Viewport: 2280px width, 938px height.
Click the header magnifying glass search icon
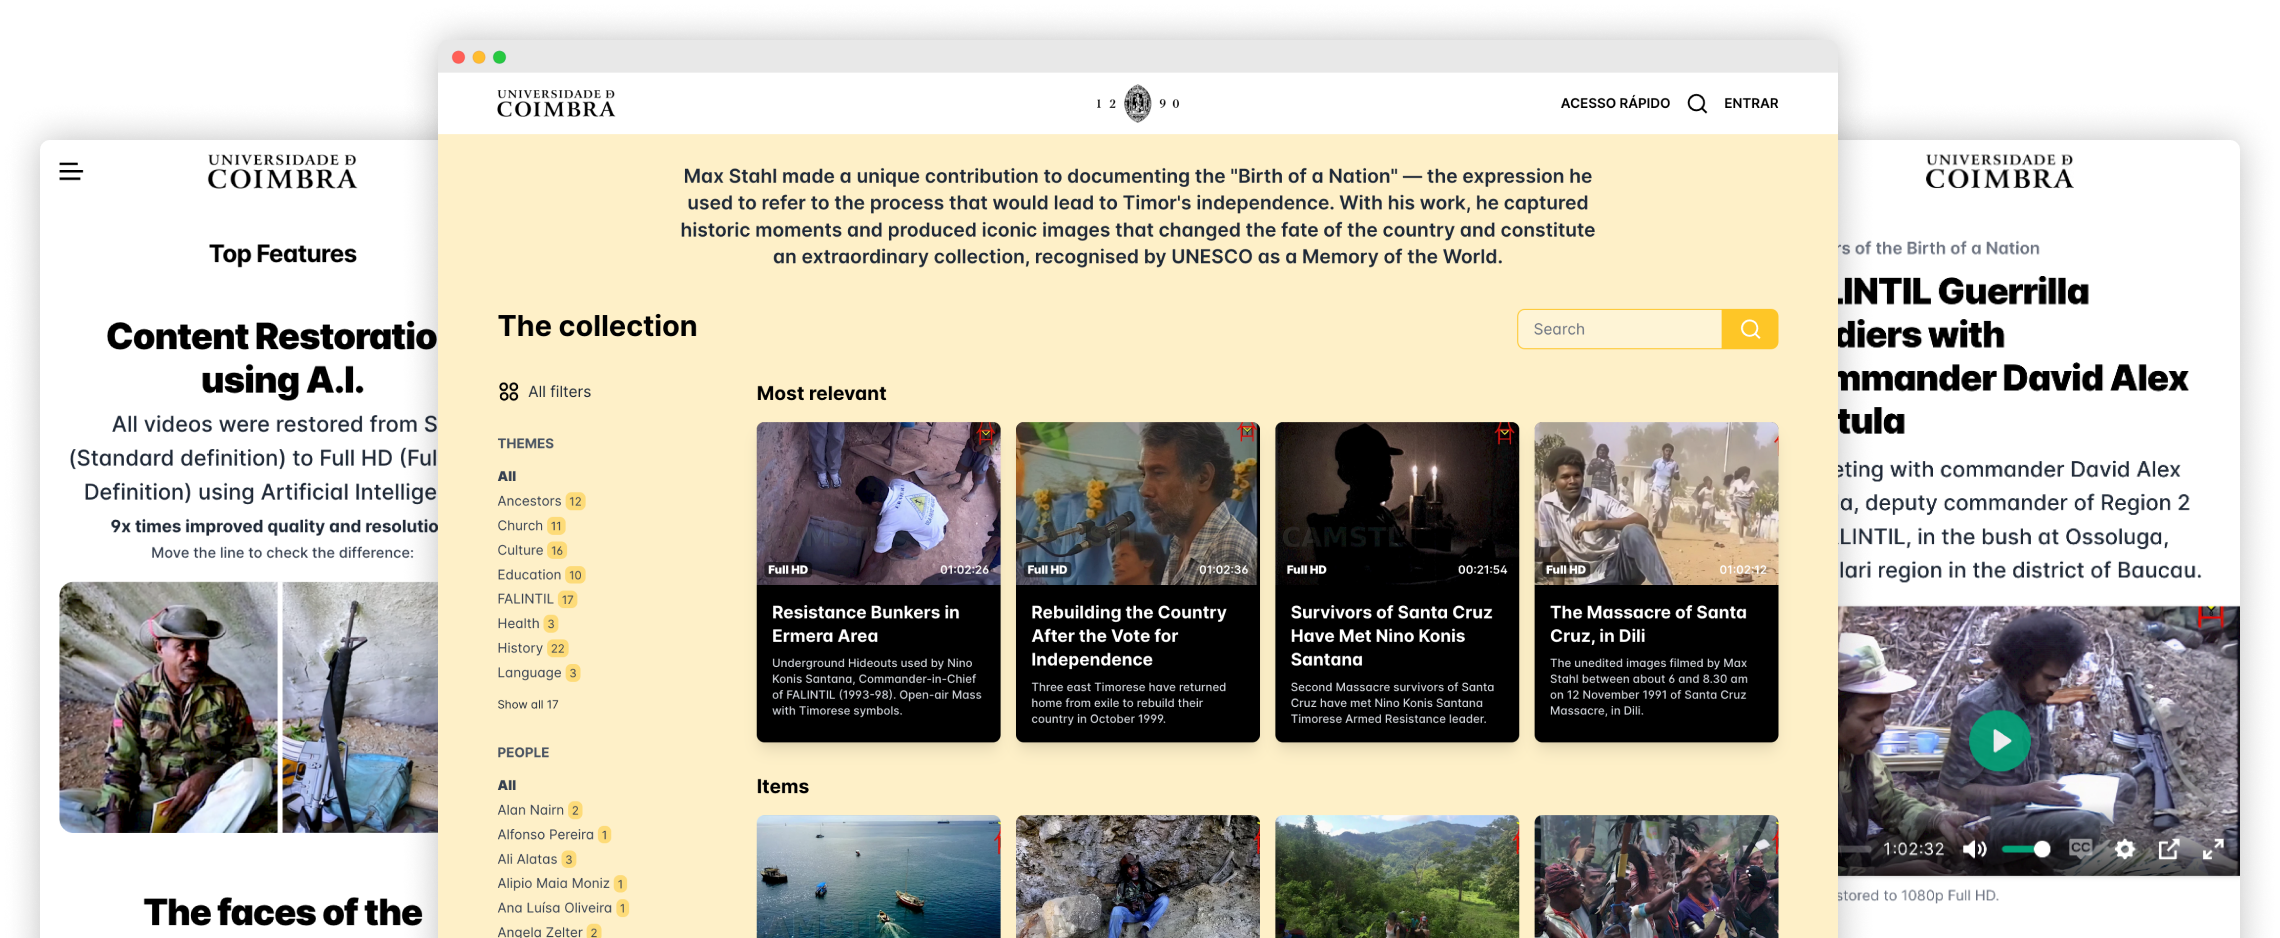(x=1697, y=104)
